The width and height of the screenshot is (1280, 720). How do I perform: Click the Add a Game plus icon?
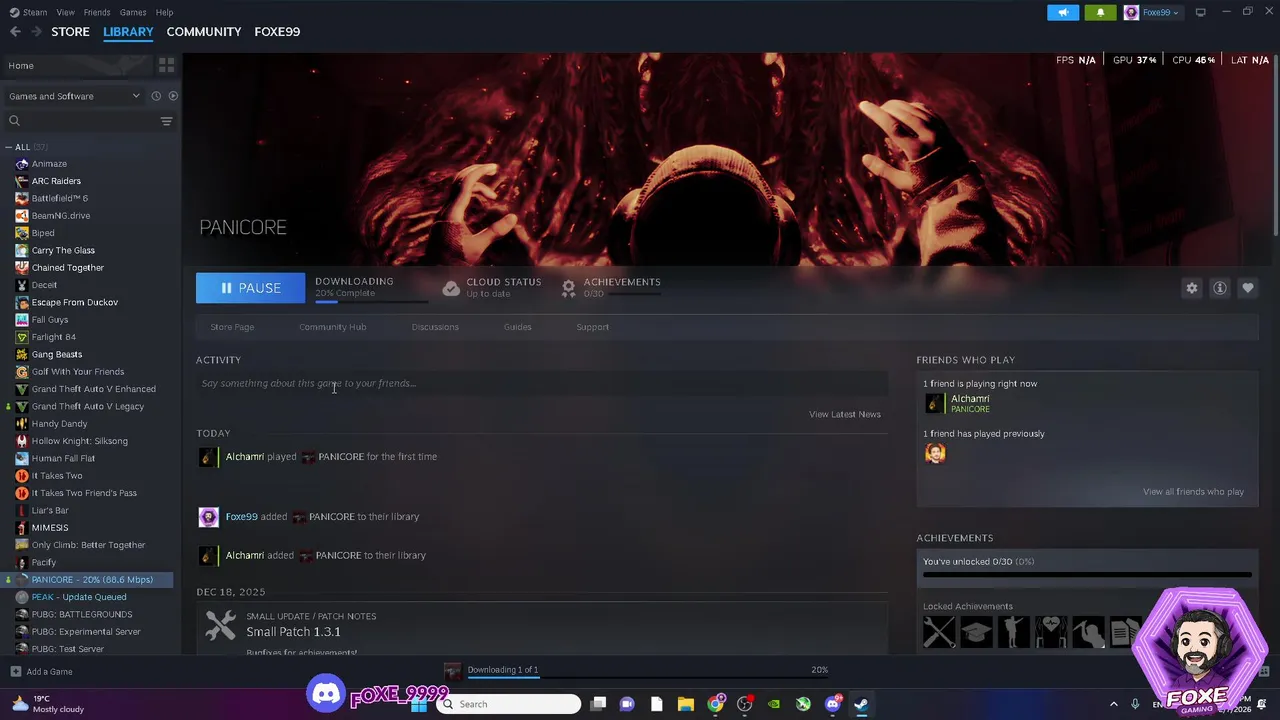15,672
